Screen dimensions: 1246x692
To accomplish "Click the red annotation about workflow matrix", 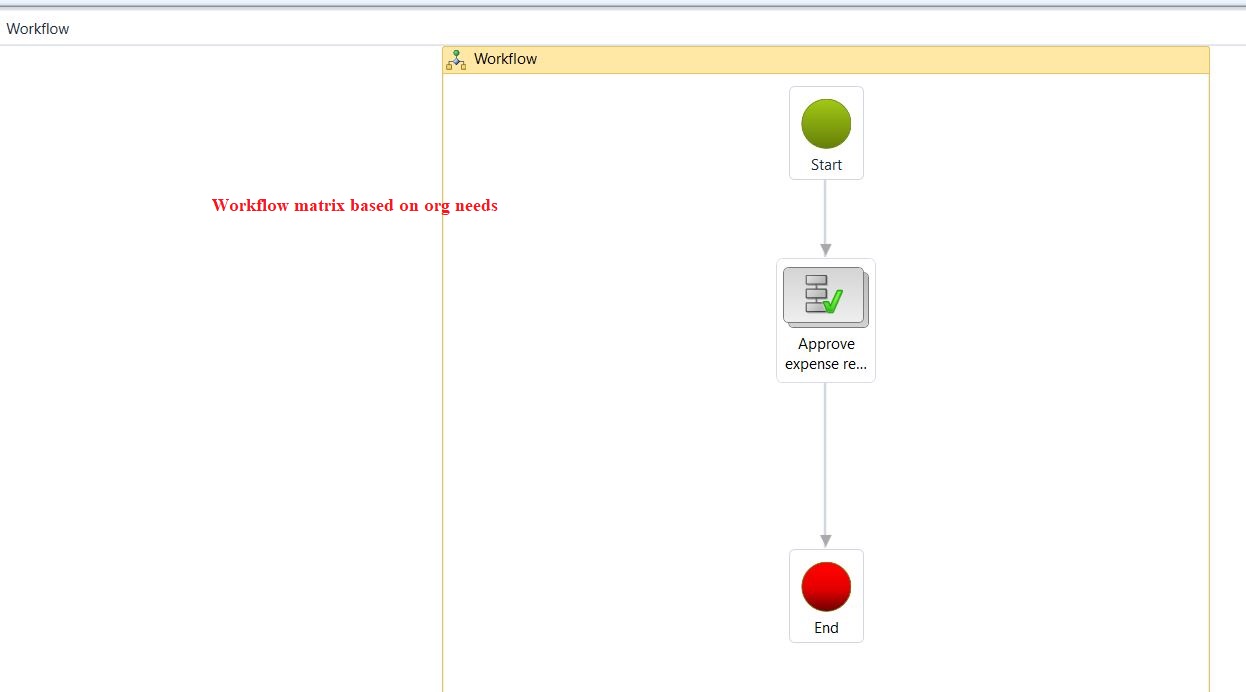I will pos(353,205).
